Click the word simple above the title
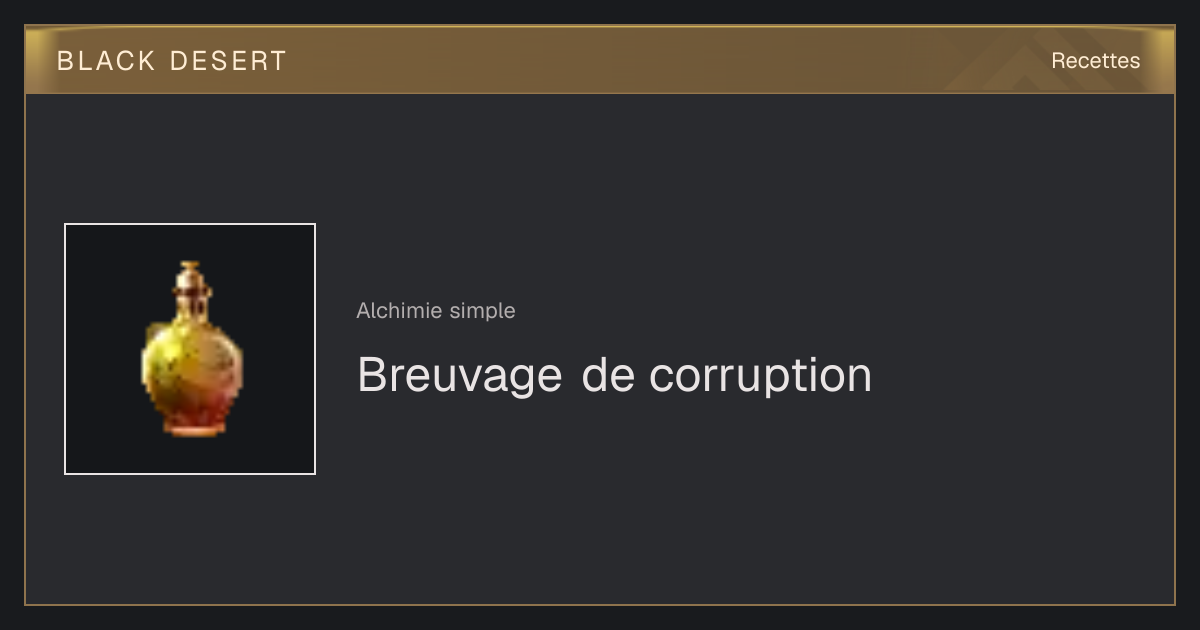 pos(483,312)
